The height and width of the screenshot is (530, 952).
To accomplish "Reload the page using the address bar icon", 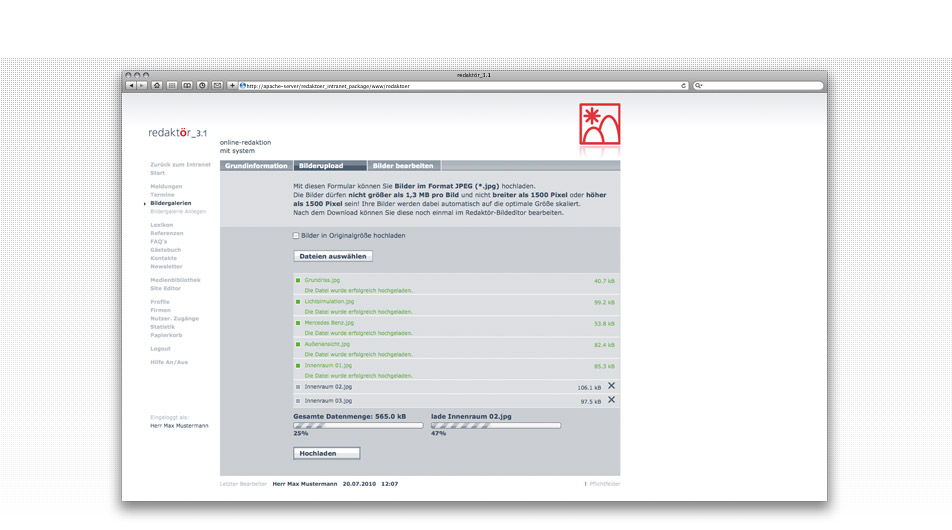I will (684, 86).
